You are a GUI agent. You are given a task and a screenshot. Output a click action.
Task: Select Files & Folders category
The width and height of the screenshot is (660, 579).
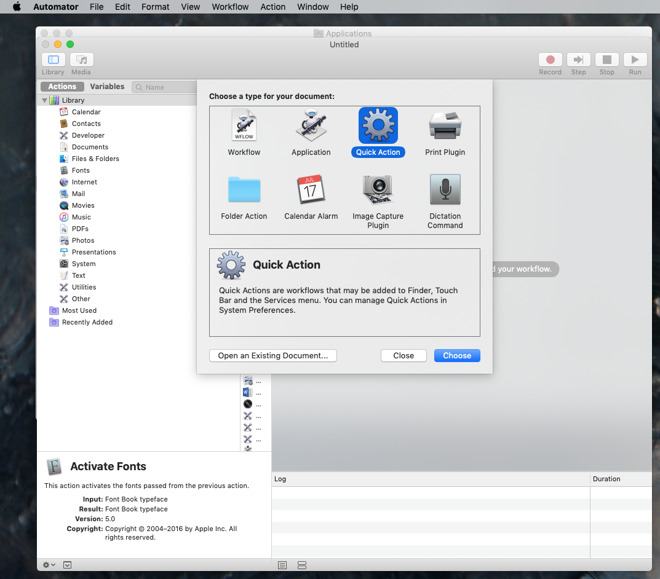pos(95,159)
